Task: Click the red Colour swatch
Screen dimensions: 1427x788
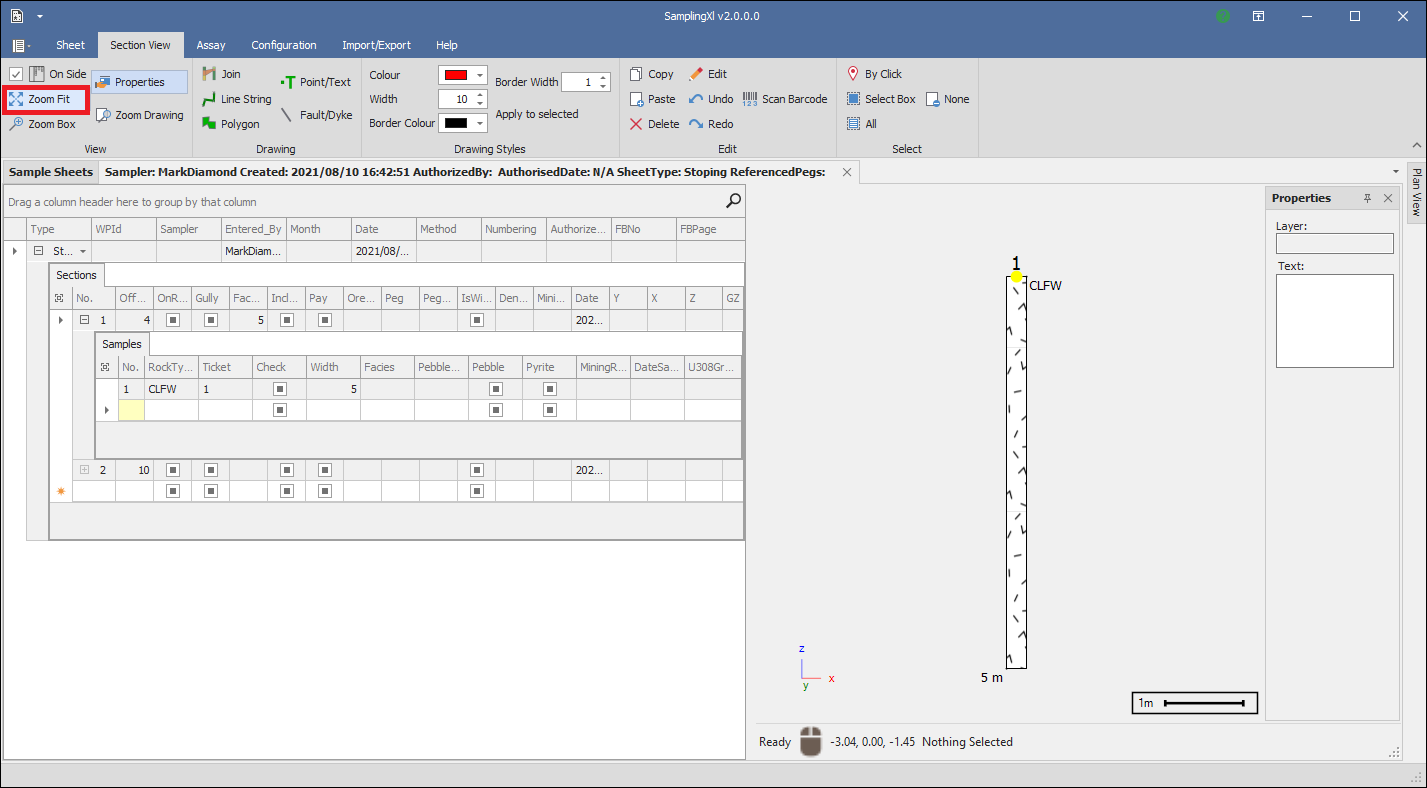Action: (x=455, y=75)
